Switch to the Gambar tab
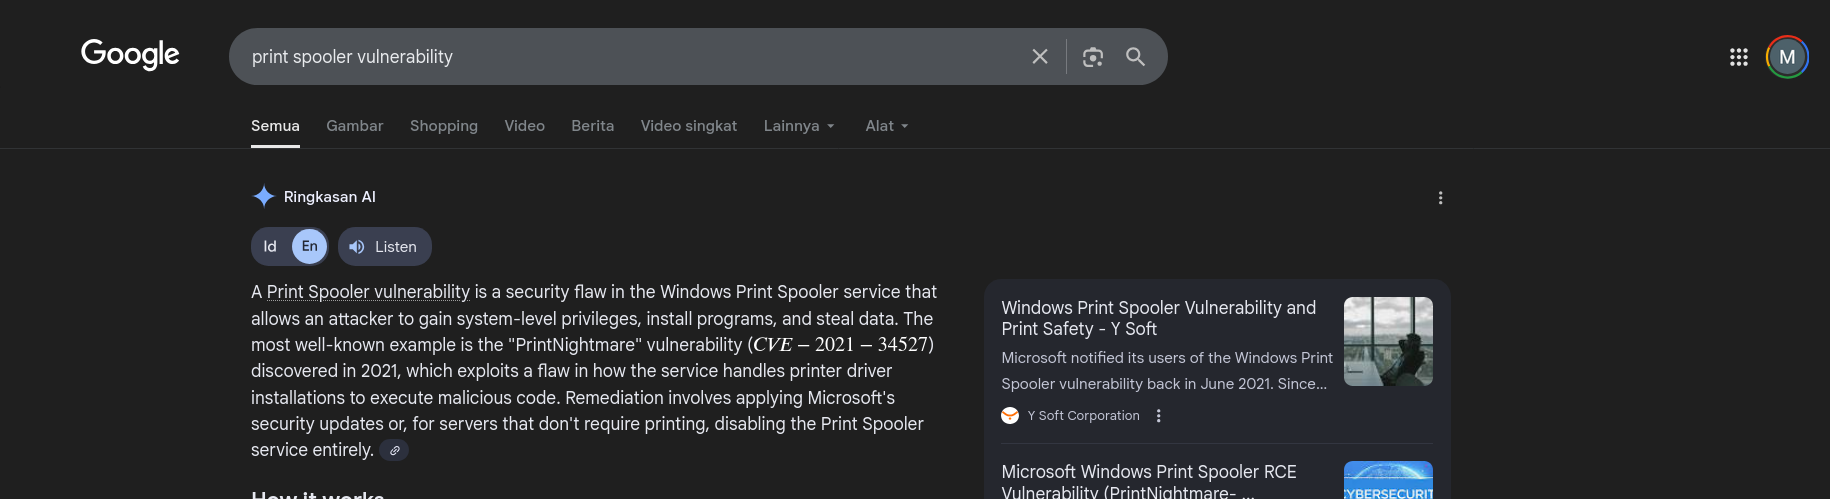Screen dimensions: 1830x499 (x=354, y=126)
